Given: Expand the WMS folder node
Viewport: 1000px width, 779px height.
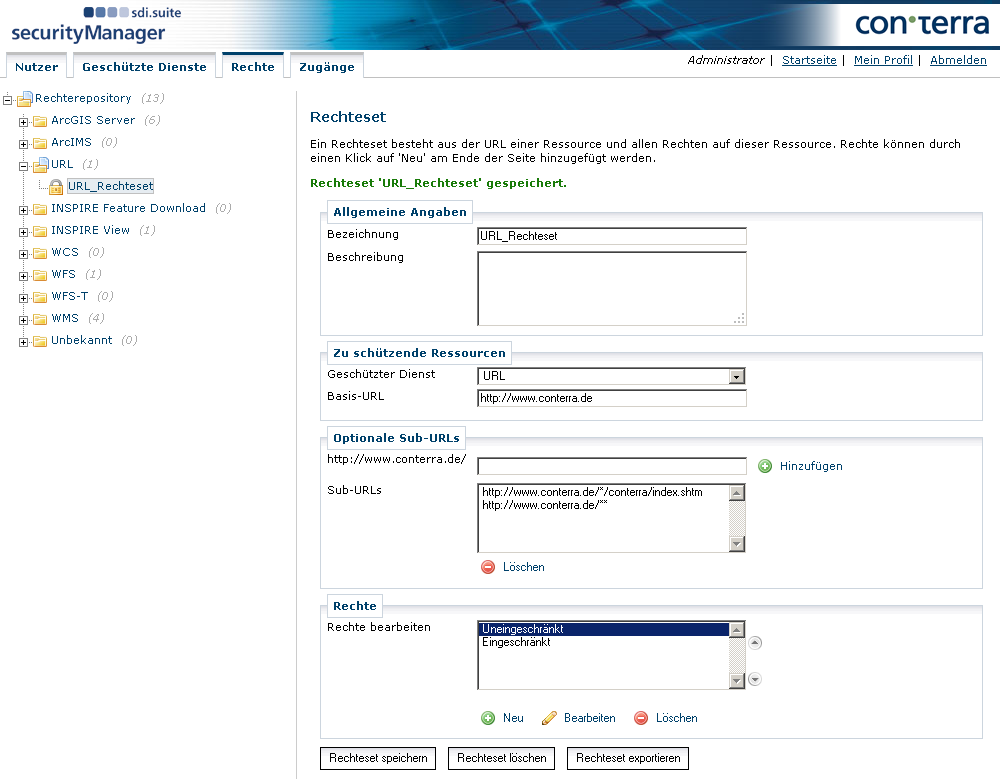Looking at the screenshot, I should tap(24, 319).
